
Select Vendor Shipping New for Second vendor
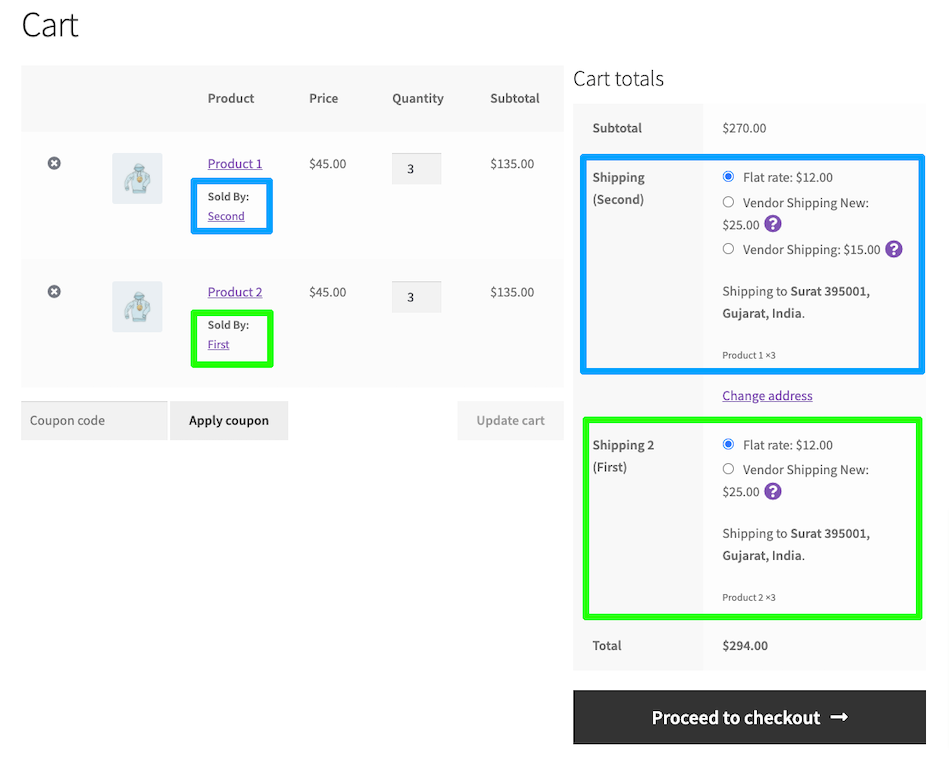(x=728, y=202)
